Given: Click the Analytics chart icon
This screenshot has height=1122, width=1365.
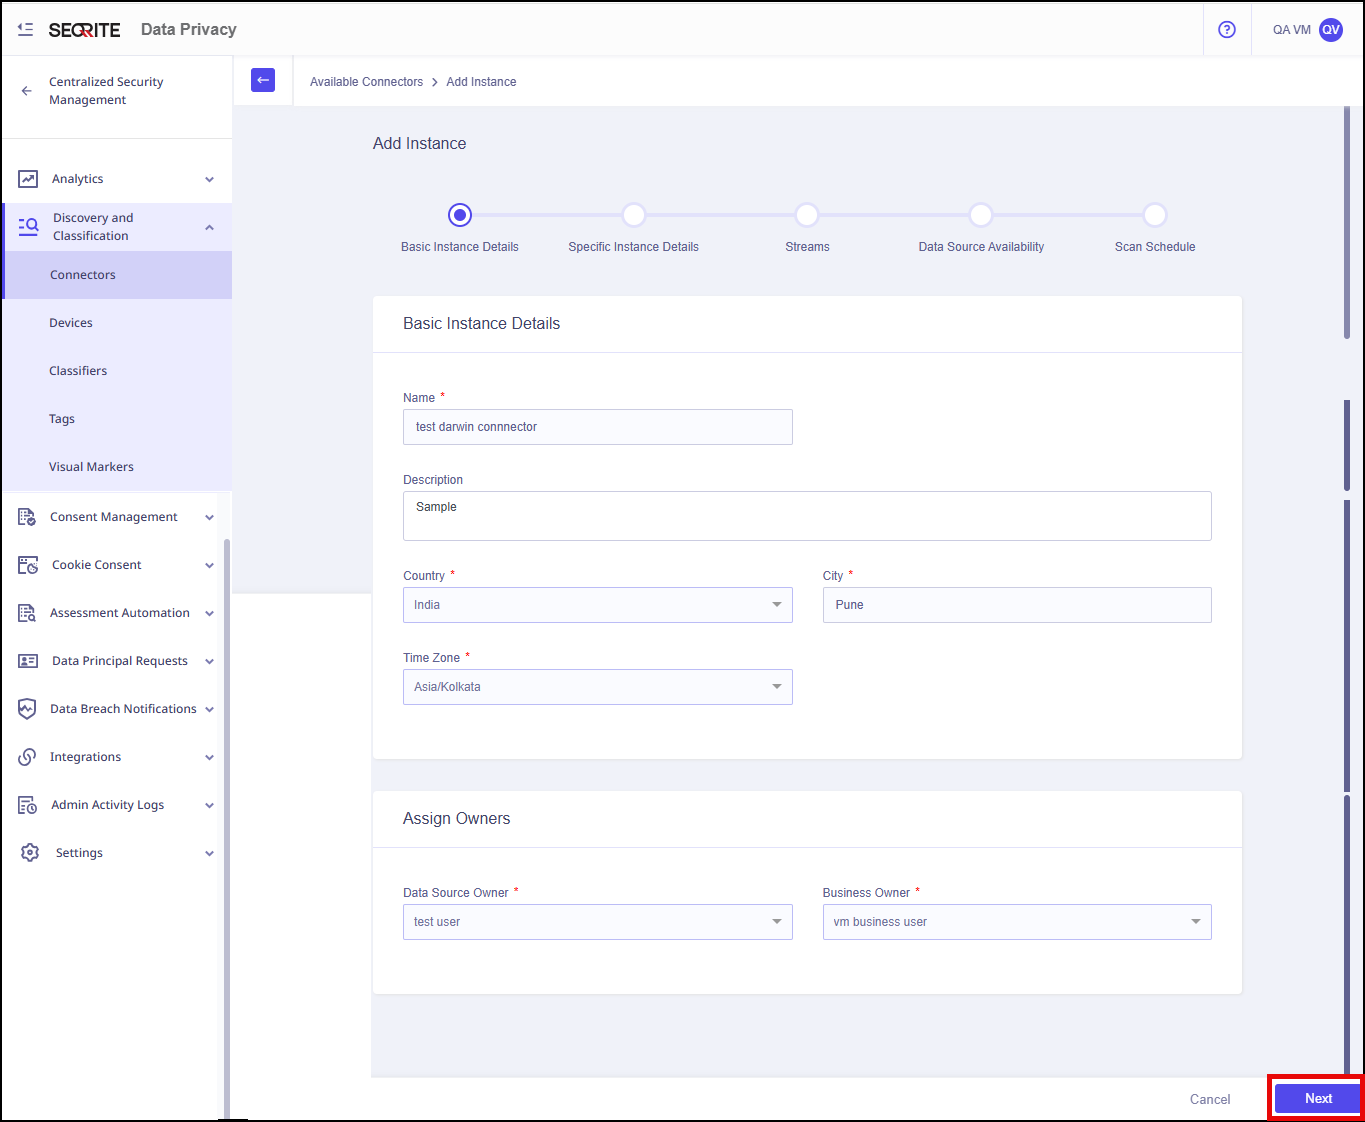Looking at the screenshot, I should (28, 179).
